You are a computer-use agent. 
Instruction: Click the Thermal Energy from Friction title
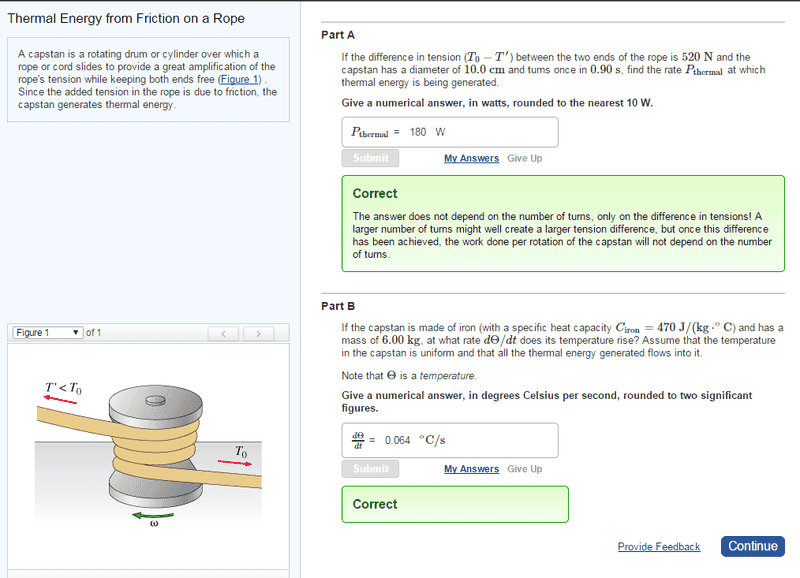tap(126, 19)
